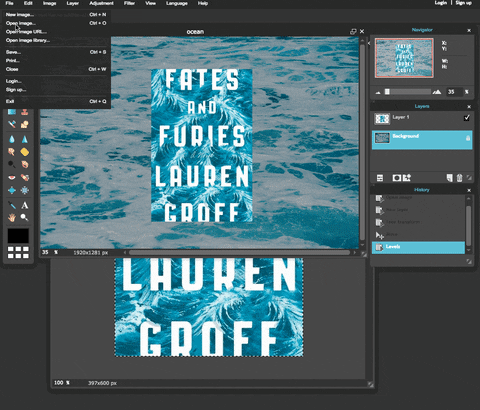Restore the ocean document window
The height and width of the screenshot is (410, 480).
[x=353, y=32]
